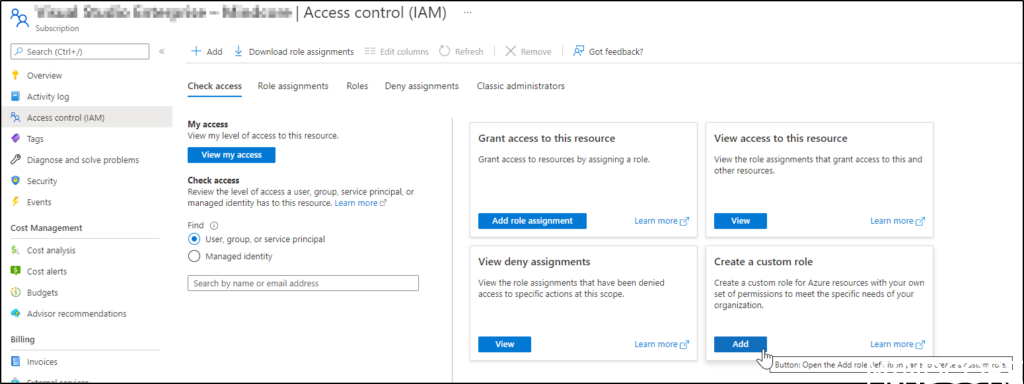Image resolution: width=1024 pixels, height=384 pixels.
Task: Open Learn more link under Check access
Action: pos(360,203)
